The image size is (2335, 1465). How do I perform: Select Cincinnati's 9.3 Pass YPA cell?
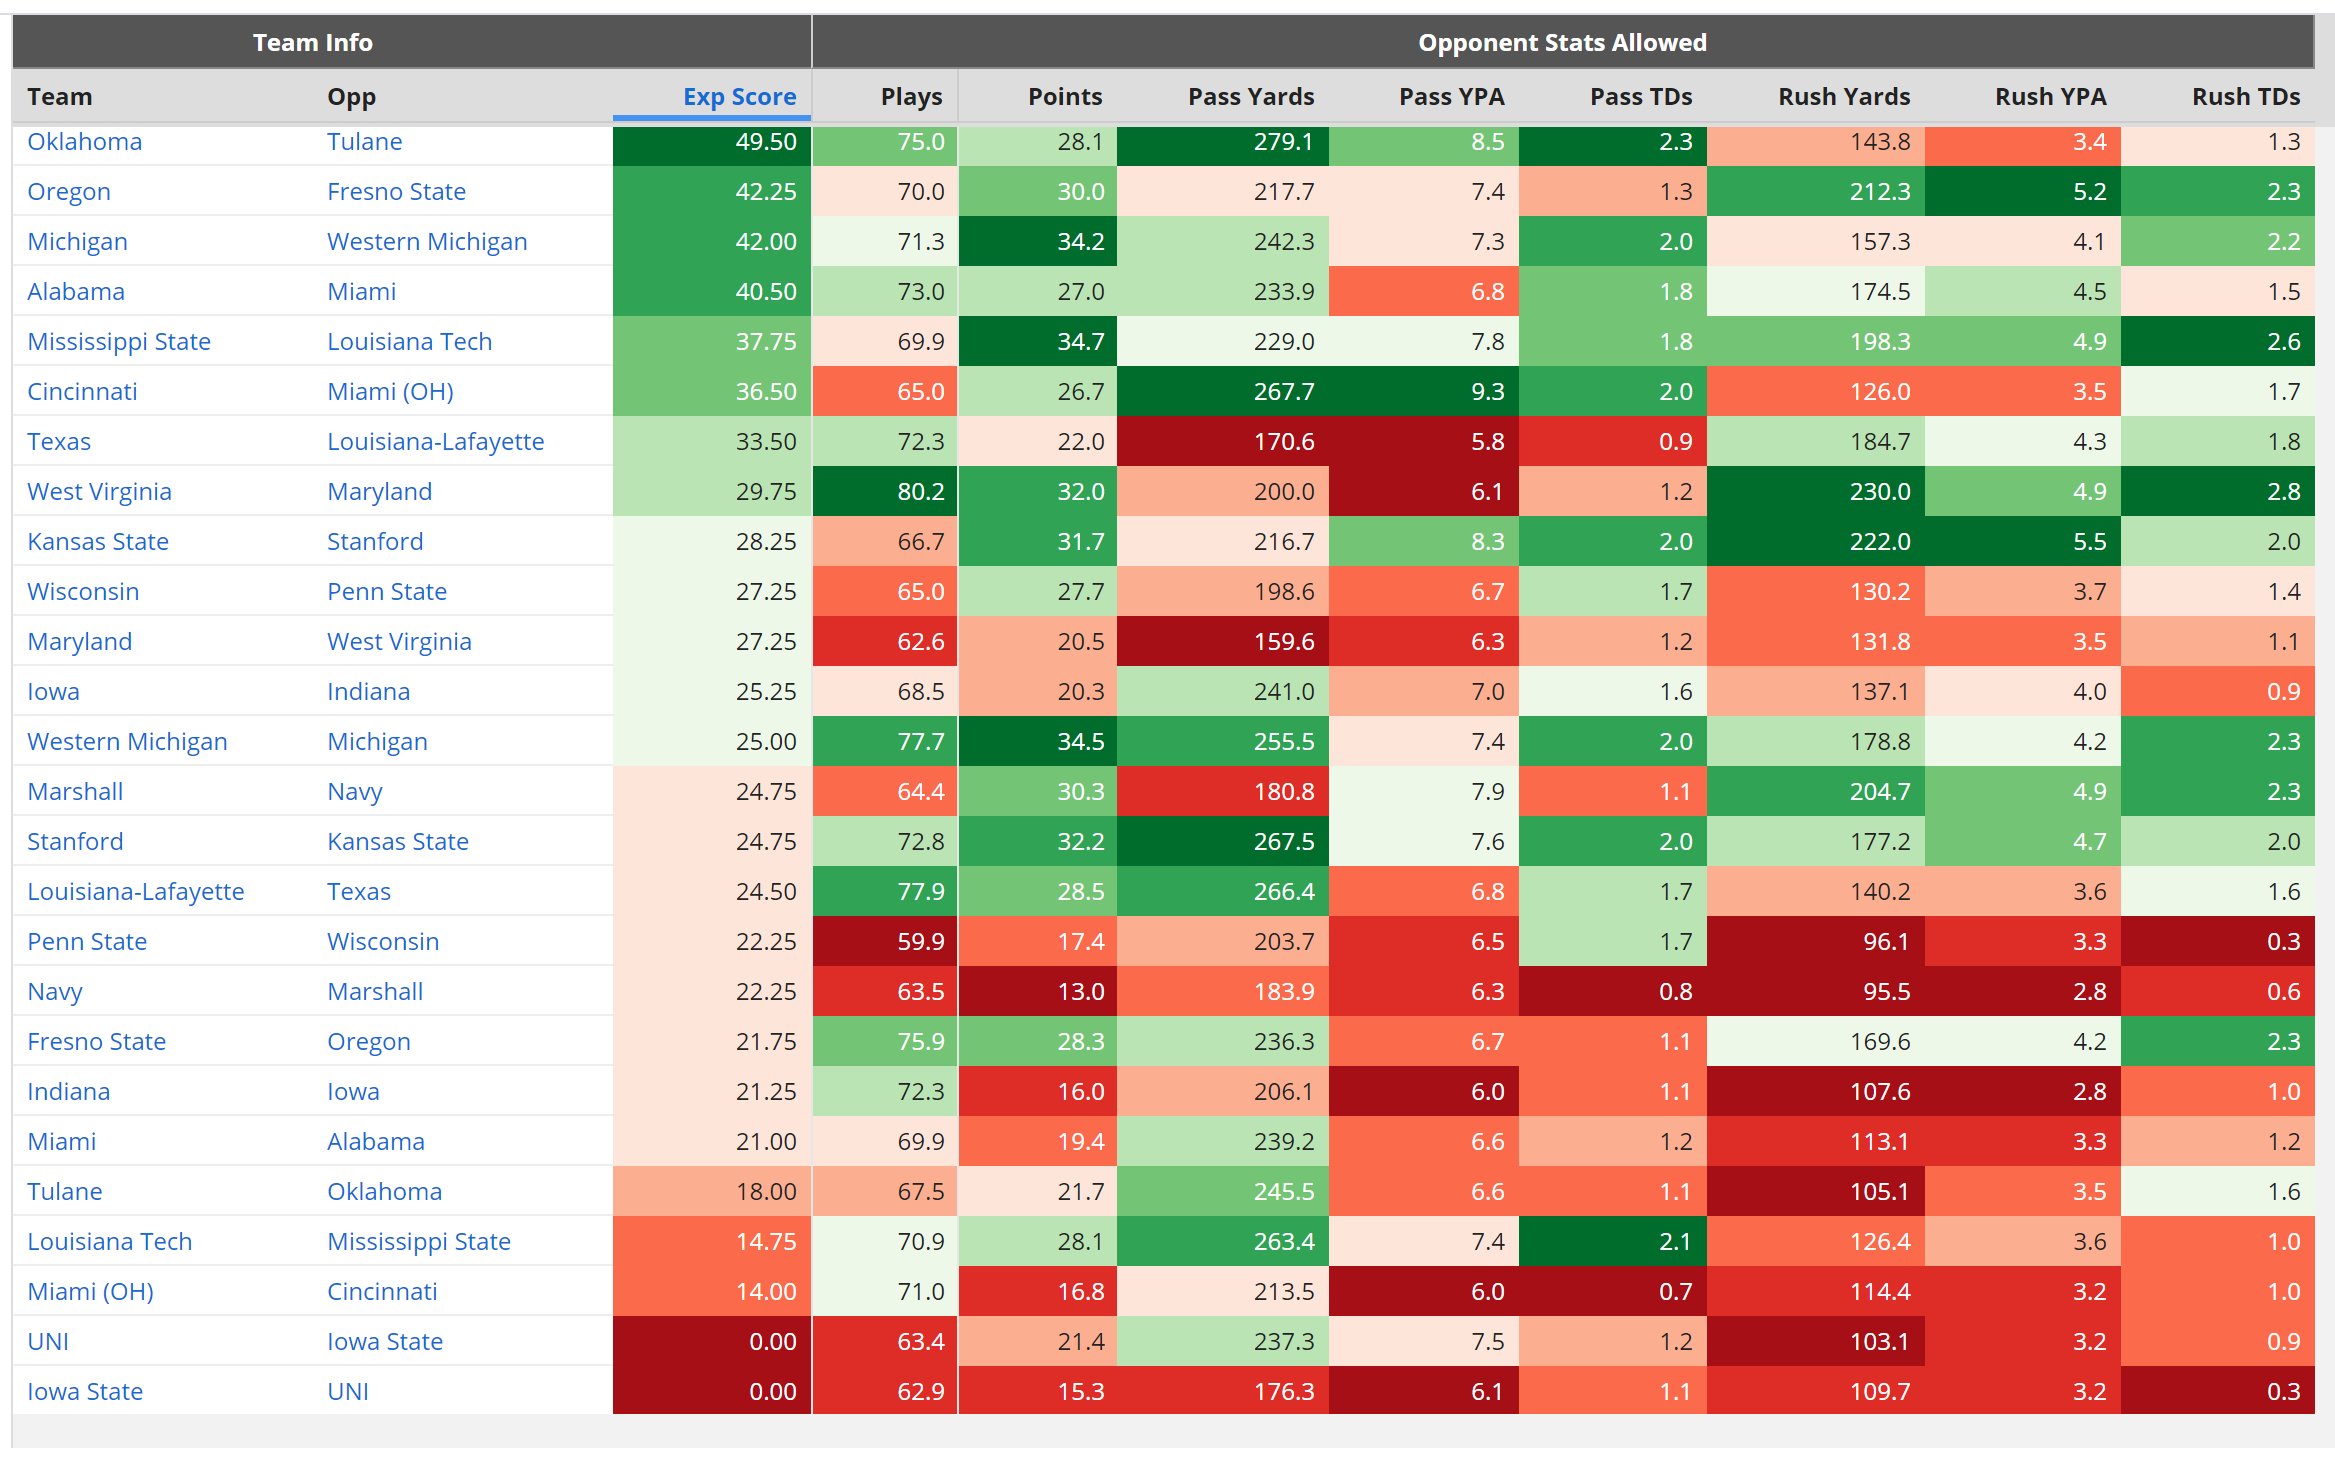[x=1424, y=391]
